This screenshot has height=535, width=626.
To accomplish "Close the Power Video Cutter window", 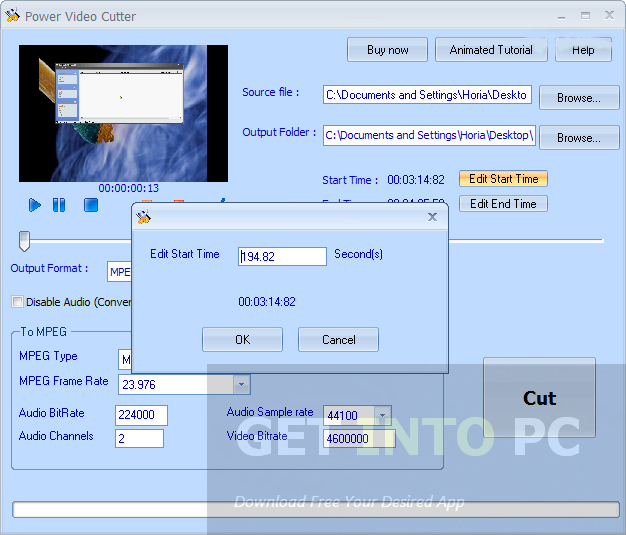I will click(609, 16).
